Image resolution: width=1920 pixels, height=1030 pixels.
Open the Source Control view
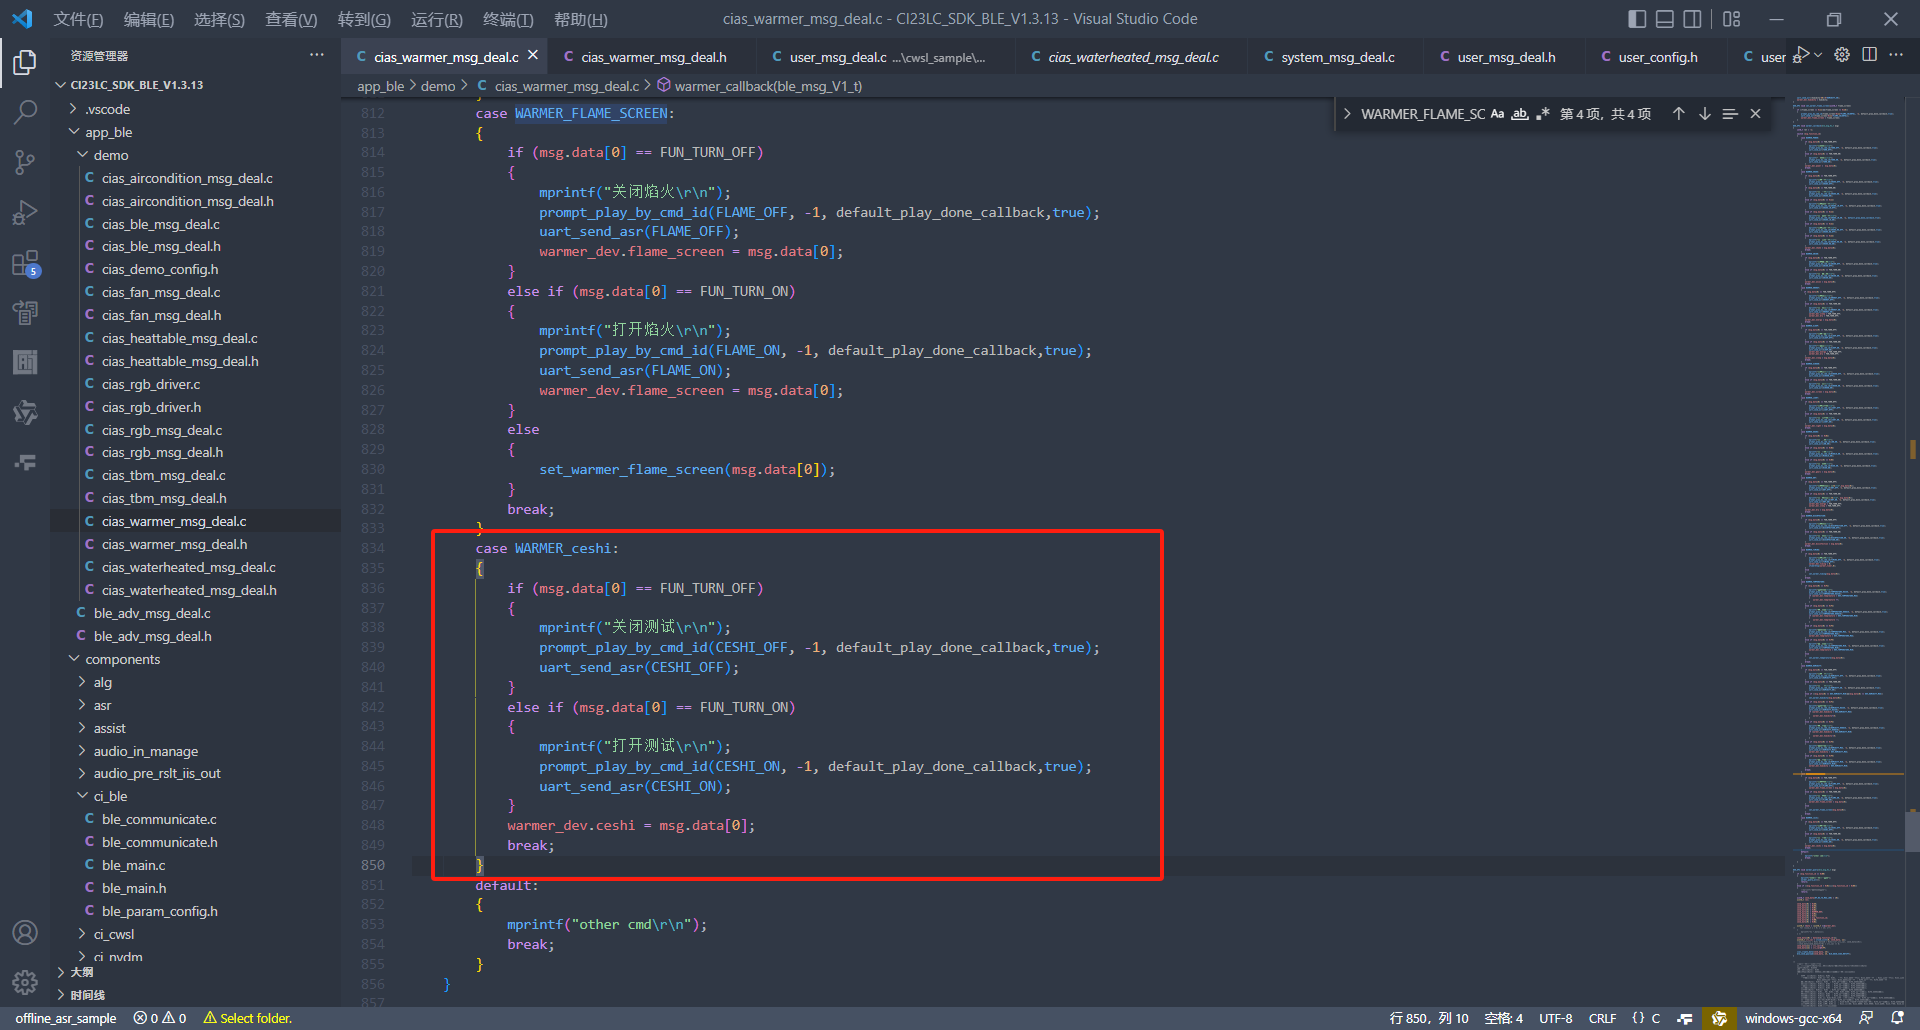point(25,162)
